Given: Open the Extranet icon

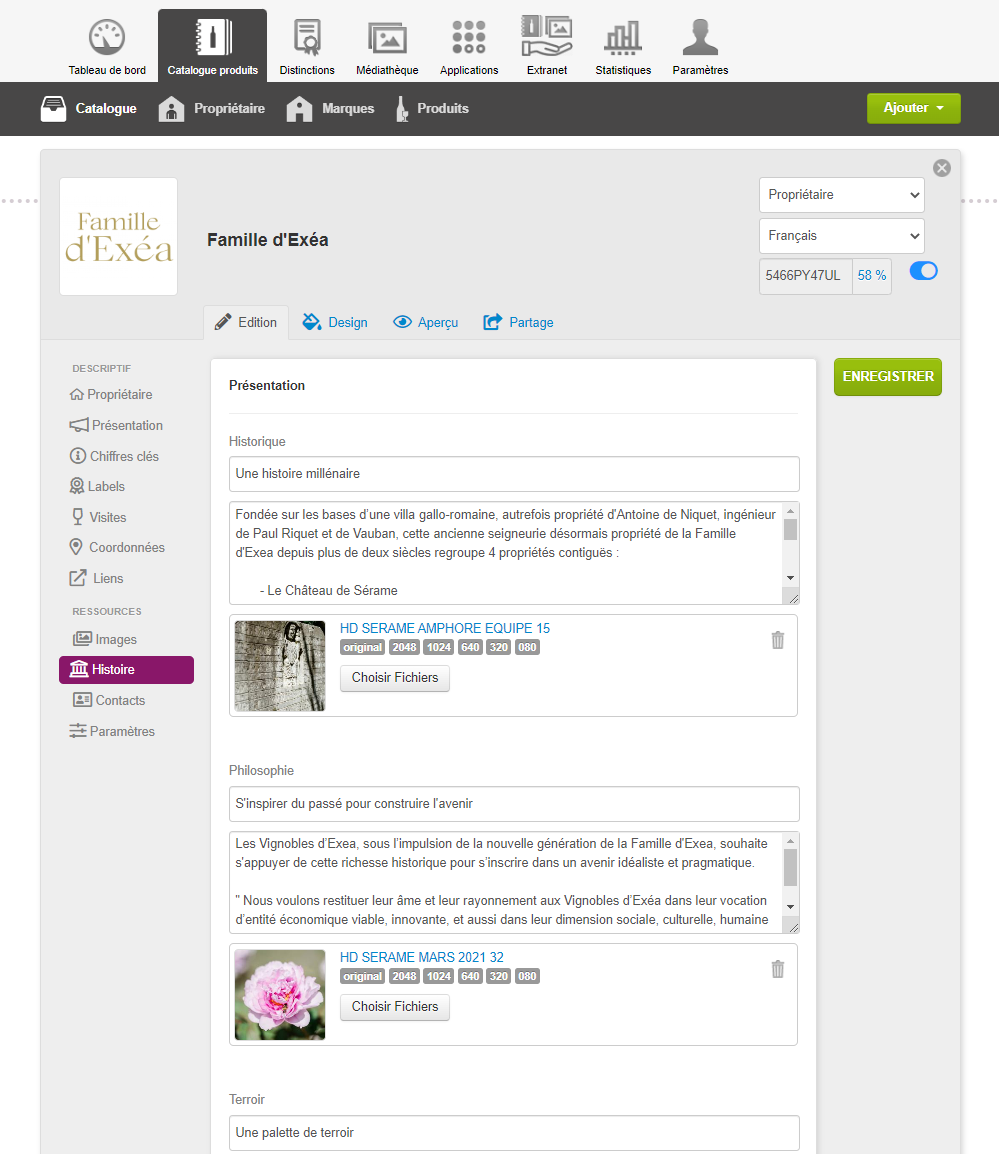Looking at the screenshot, I should [547, 36].
